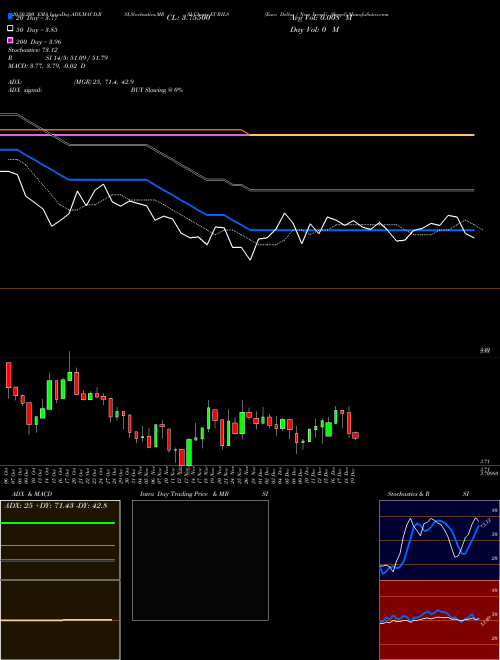Click the 73.12 label in stochastics panel
This screenshot has width=500, height=660.
coord(484,524)
